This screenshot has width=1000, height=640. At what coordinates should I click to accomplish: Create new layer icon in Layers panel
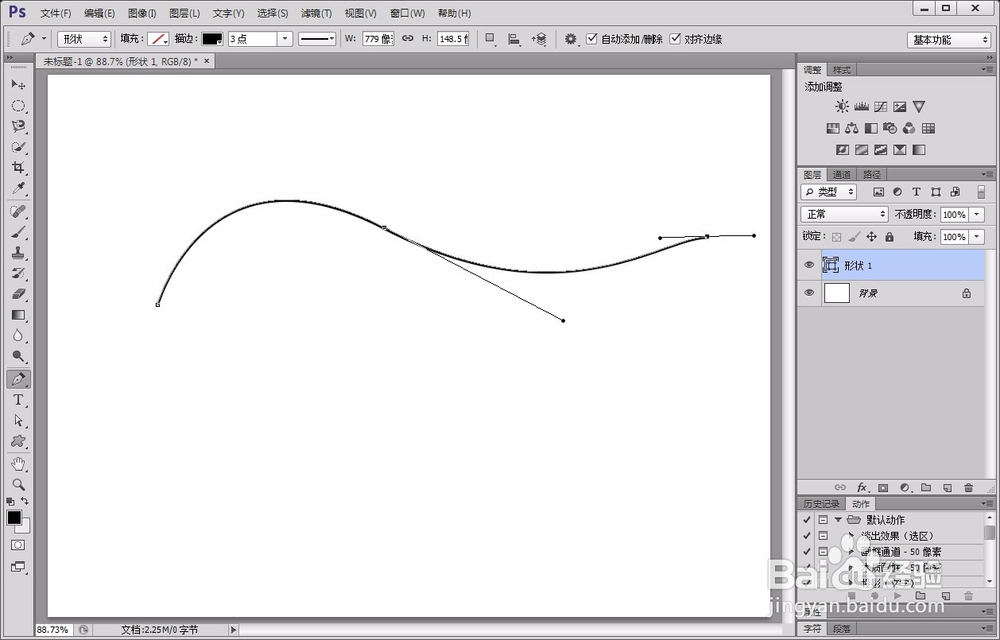(x=948, y=488)
